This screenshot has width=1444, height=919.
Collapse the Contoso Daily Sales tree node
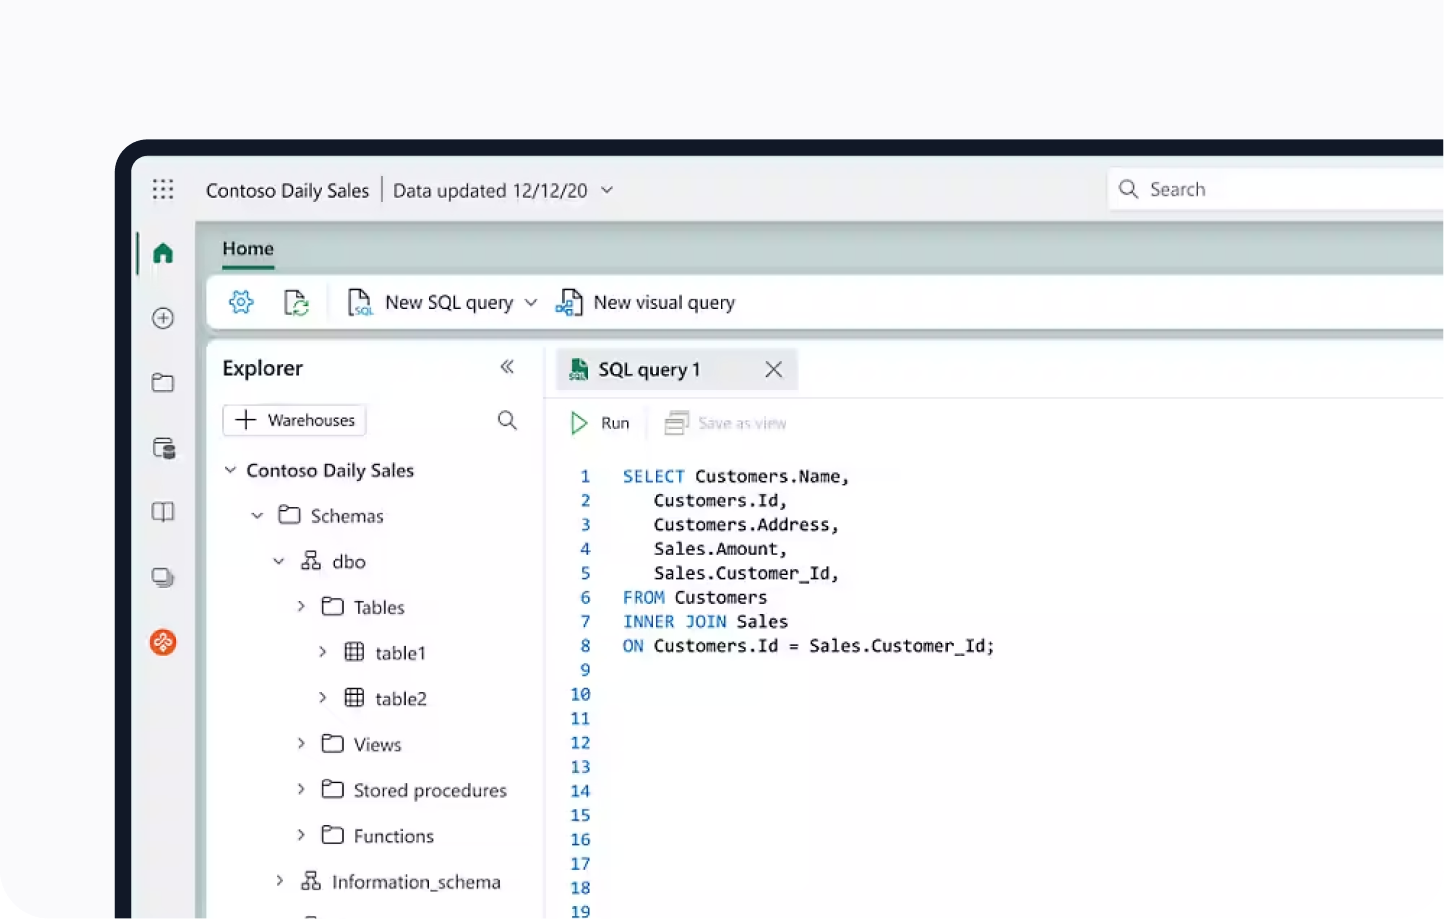pyautogui.click(x=230, y=470)
